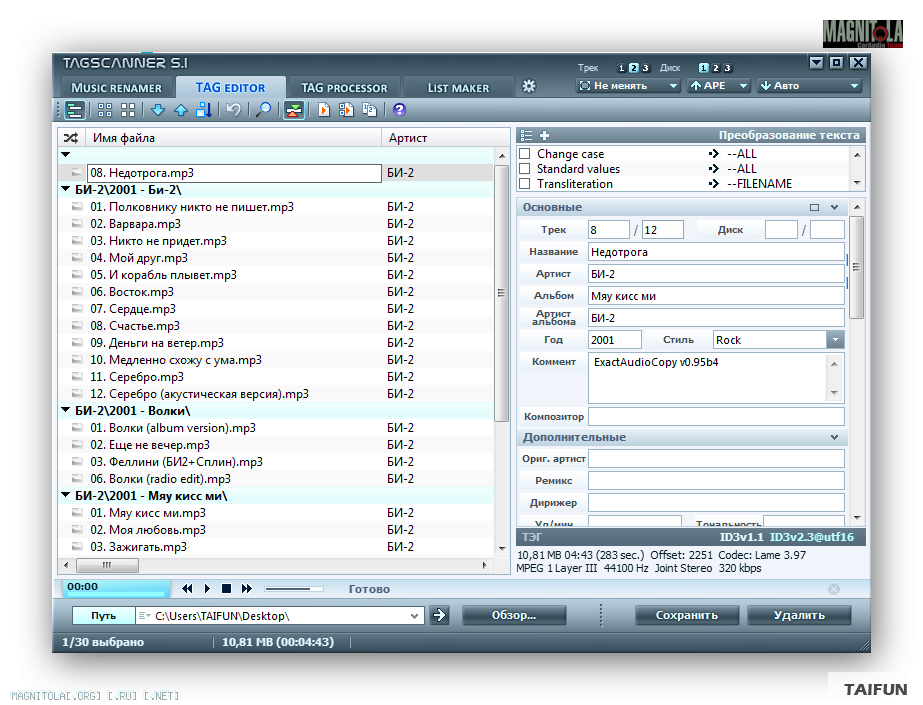Click into the Альбом field
The height and width of the screenshot is (705, 923).
716,296
